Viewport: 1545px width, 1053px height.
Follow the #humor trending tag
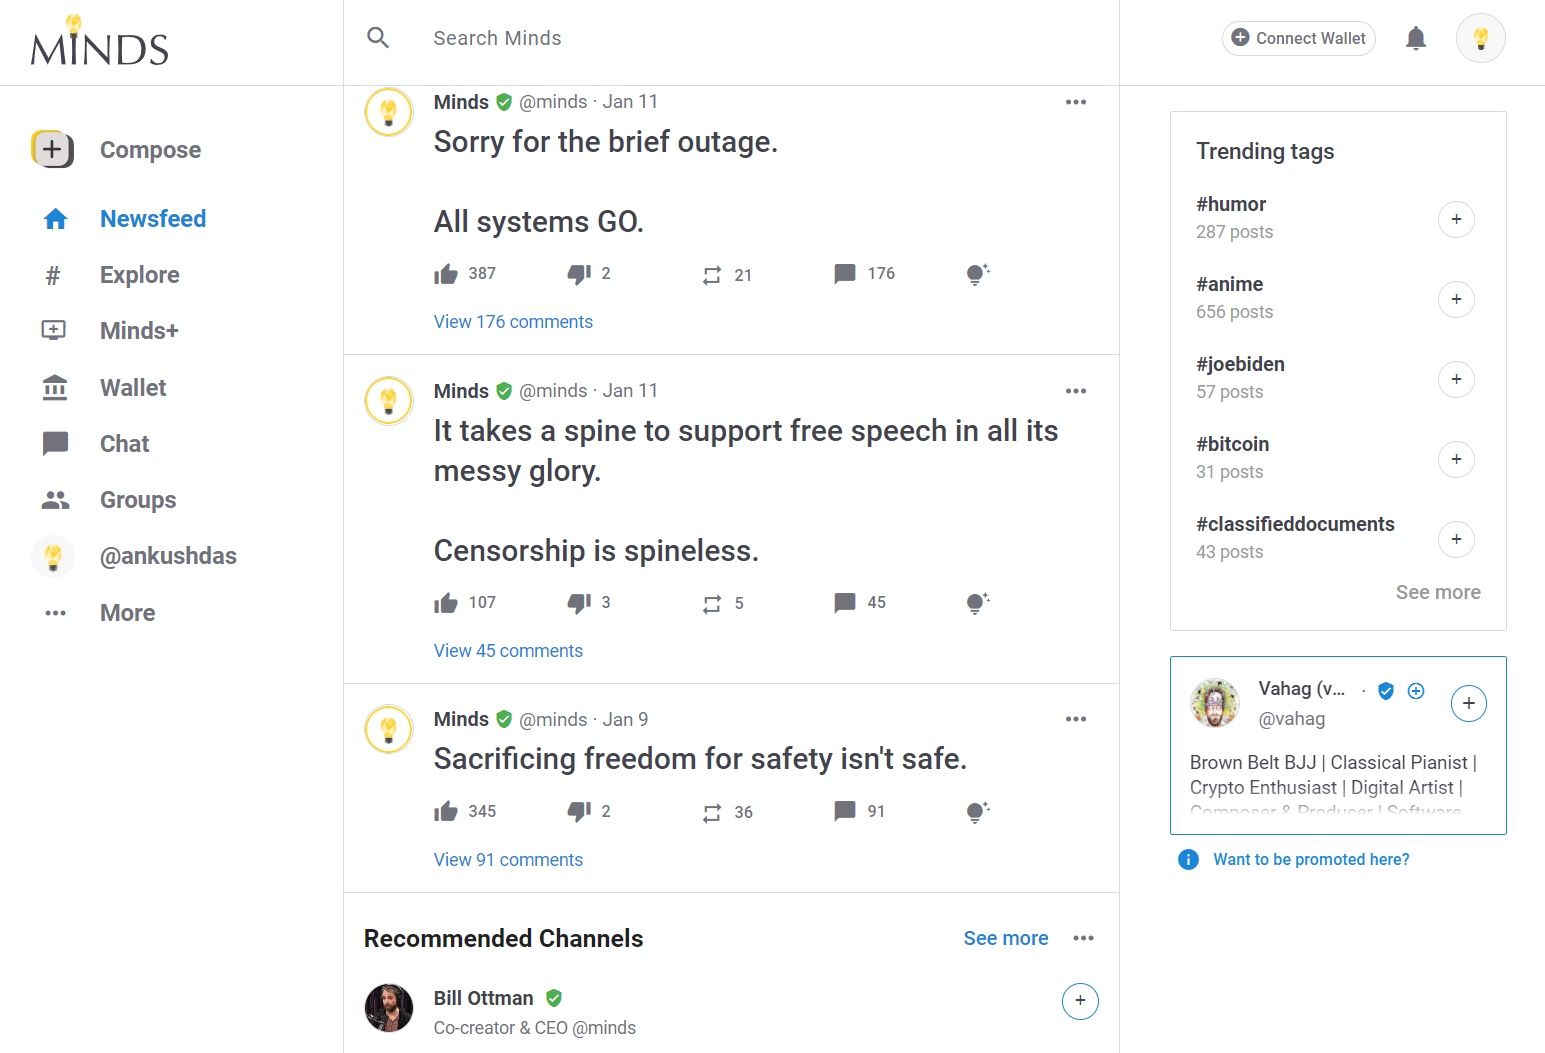[1456, 219]
